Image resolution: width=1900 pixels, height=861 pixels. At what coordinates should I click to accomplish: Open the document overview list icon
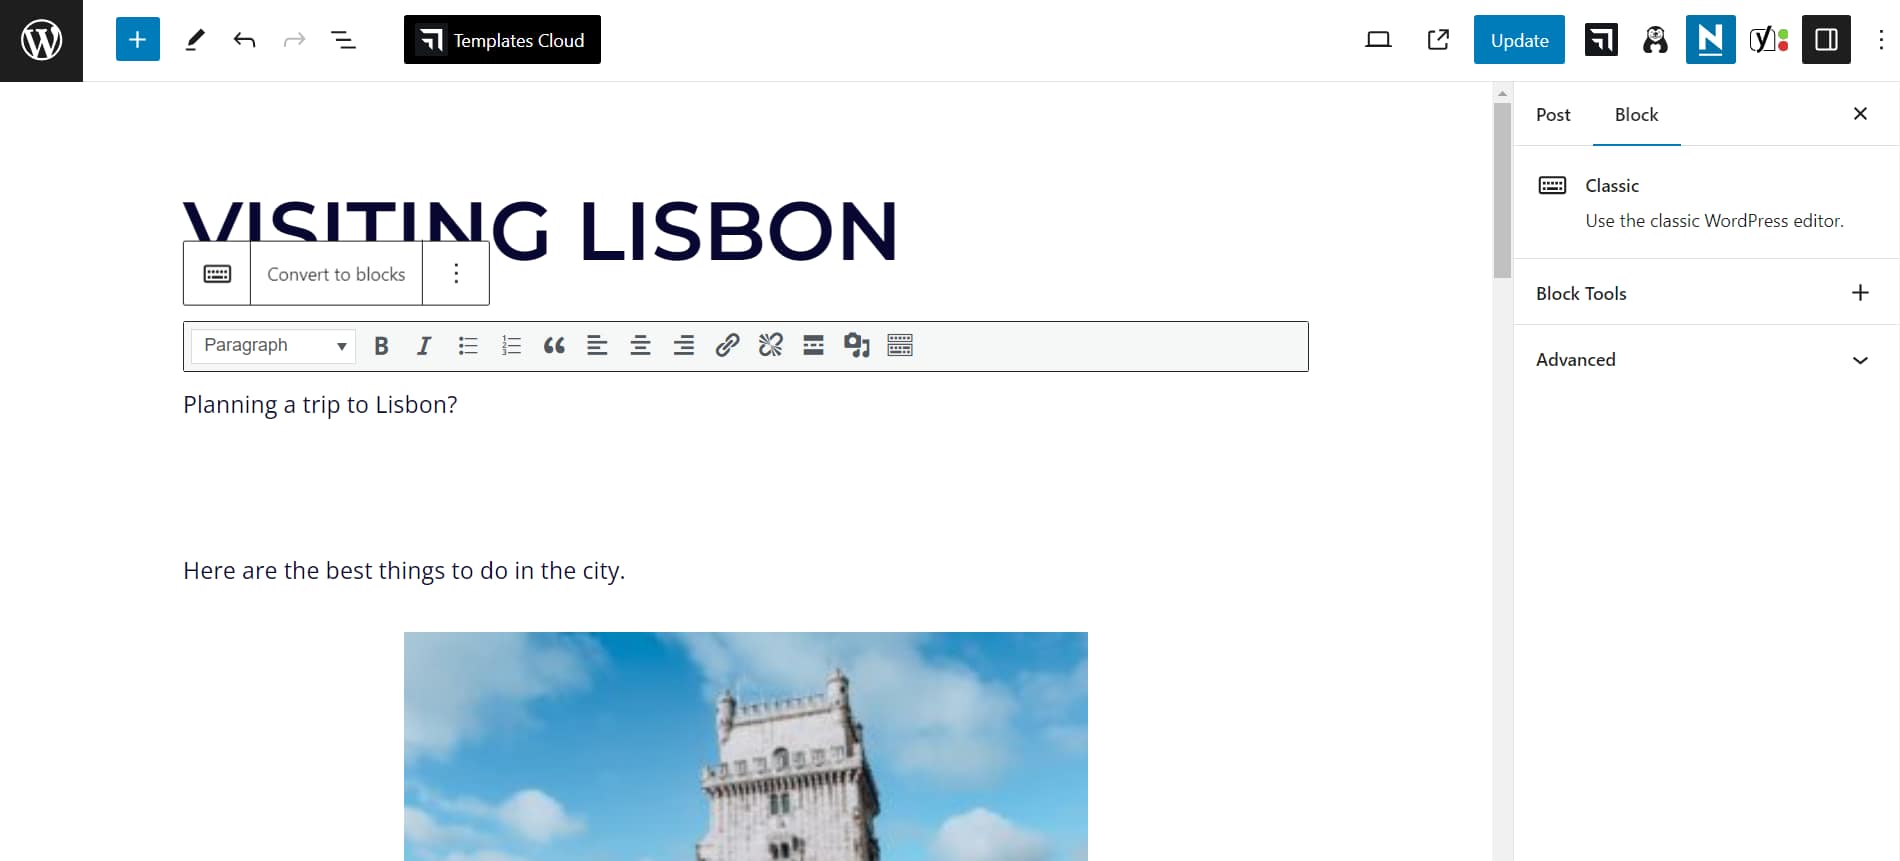(x=343, y=40)
